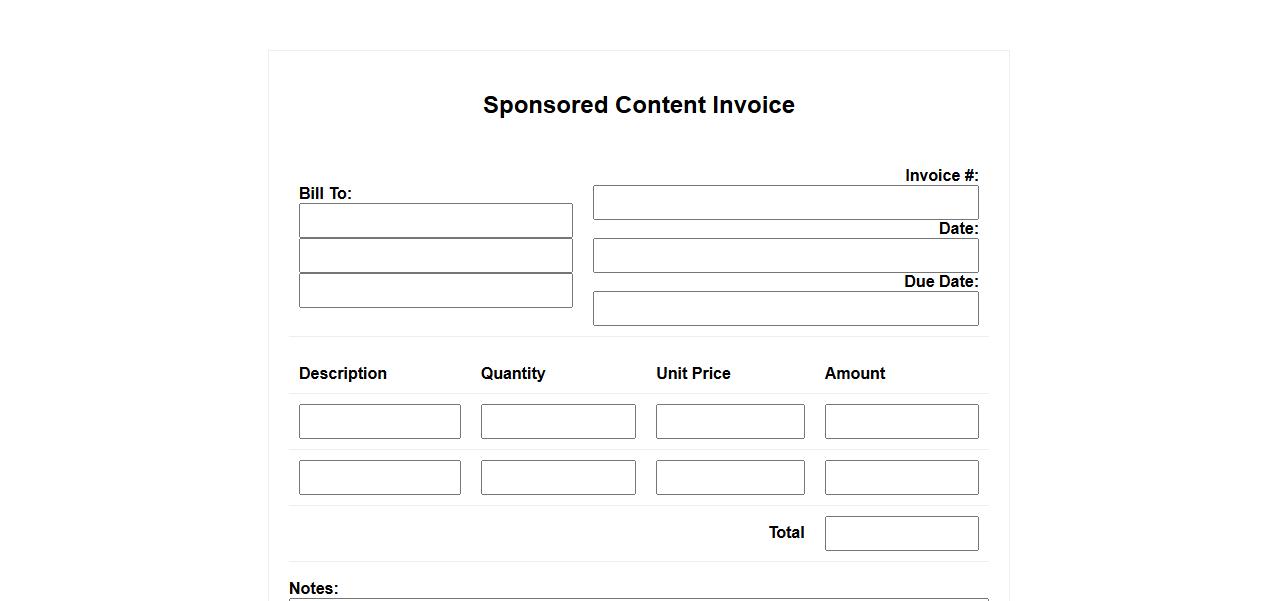The height and width of the screenshot is (601, 1278).
Task: Focus the first row Quantity field
Action: click(558, 422)
